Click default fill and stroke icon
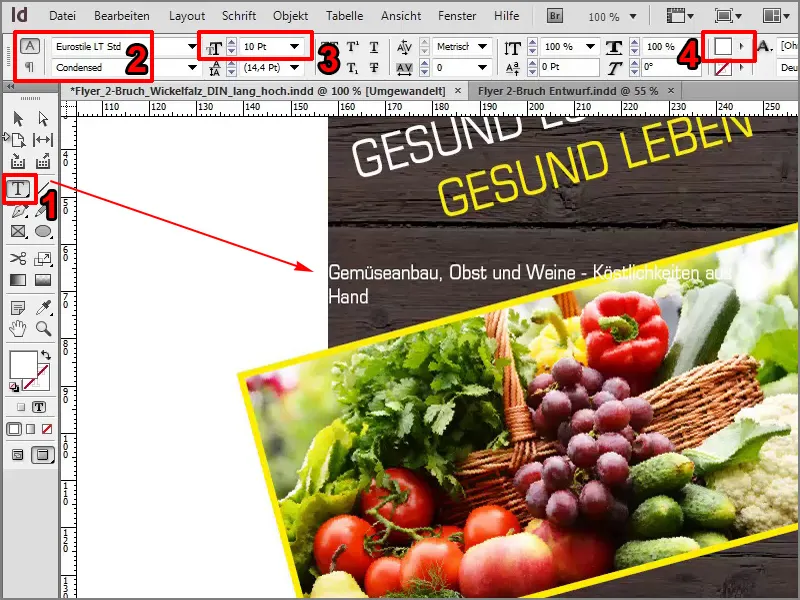Viewport: 800px width, 600px height. point(14,388)
